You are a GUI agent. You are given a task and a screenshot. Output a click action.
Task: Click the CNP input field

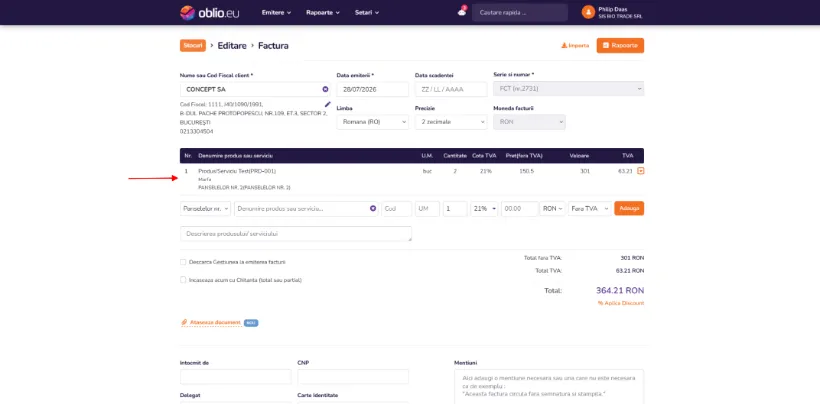click(353, 376)
